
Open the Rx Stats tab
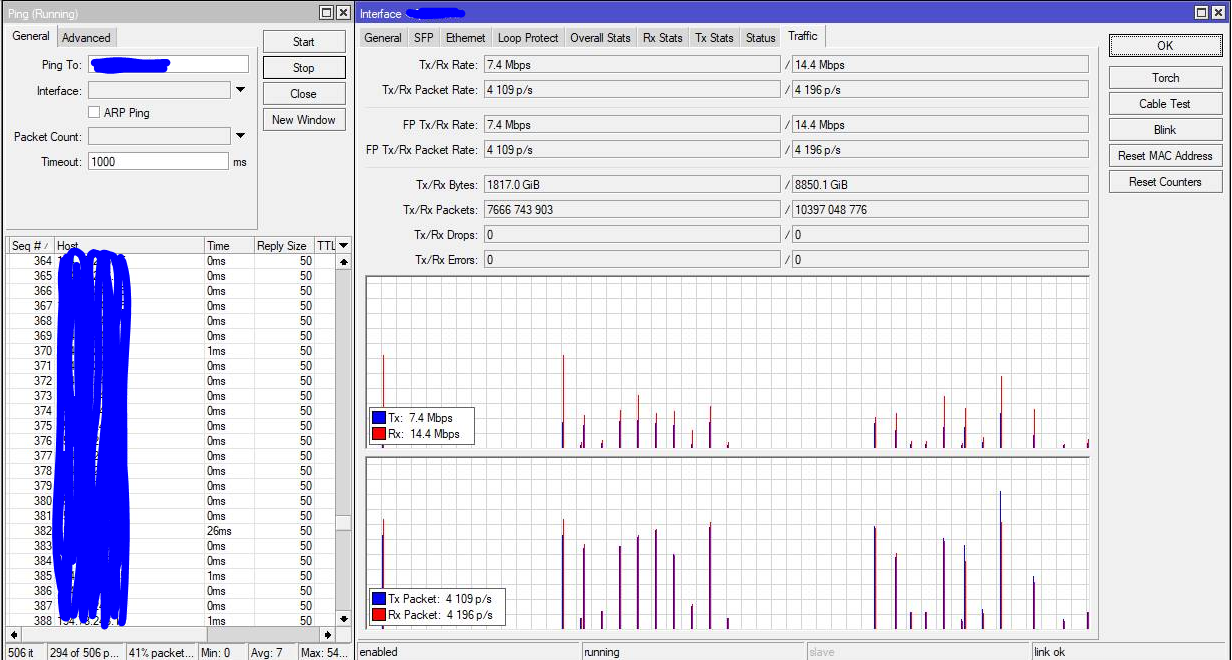[x=662, y=38]
